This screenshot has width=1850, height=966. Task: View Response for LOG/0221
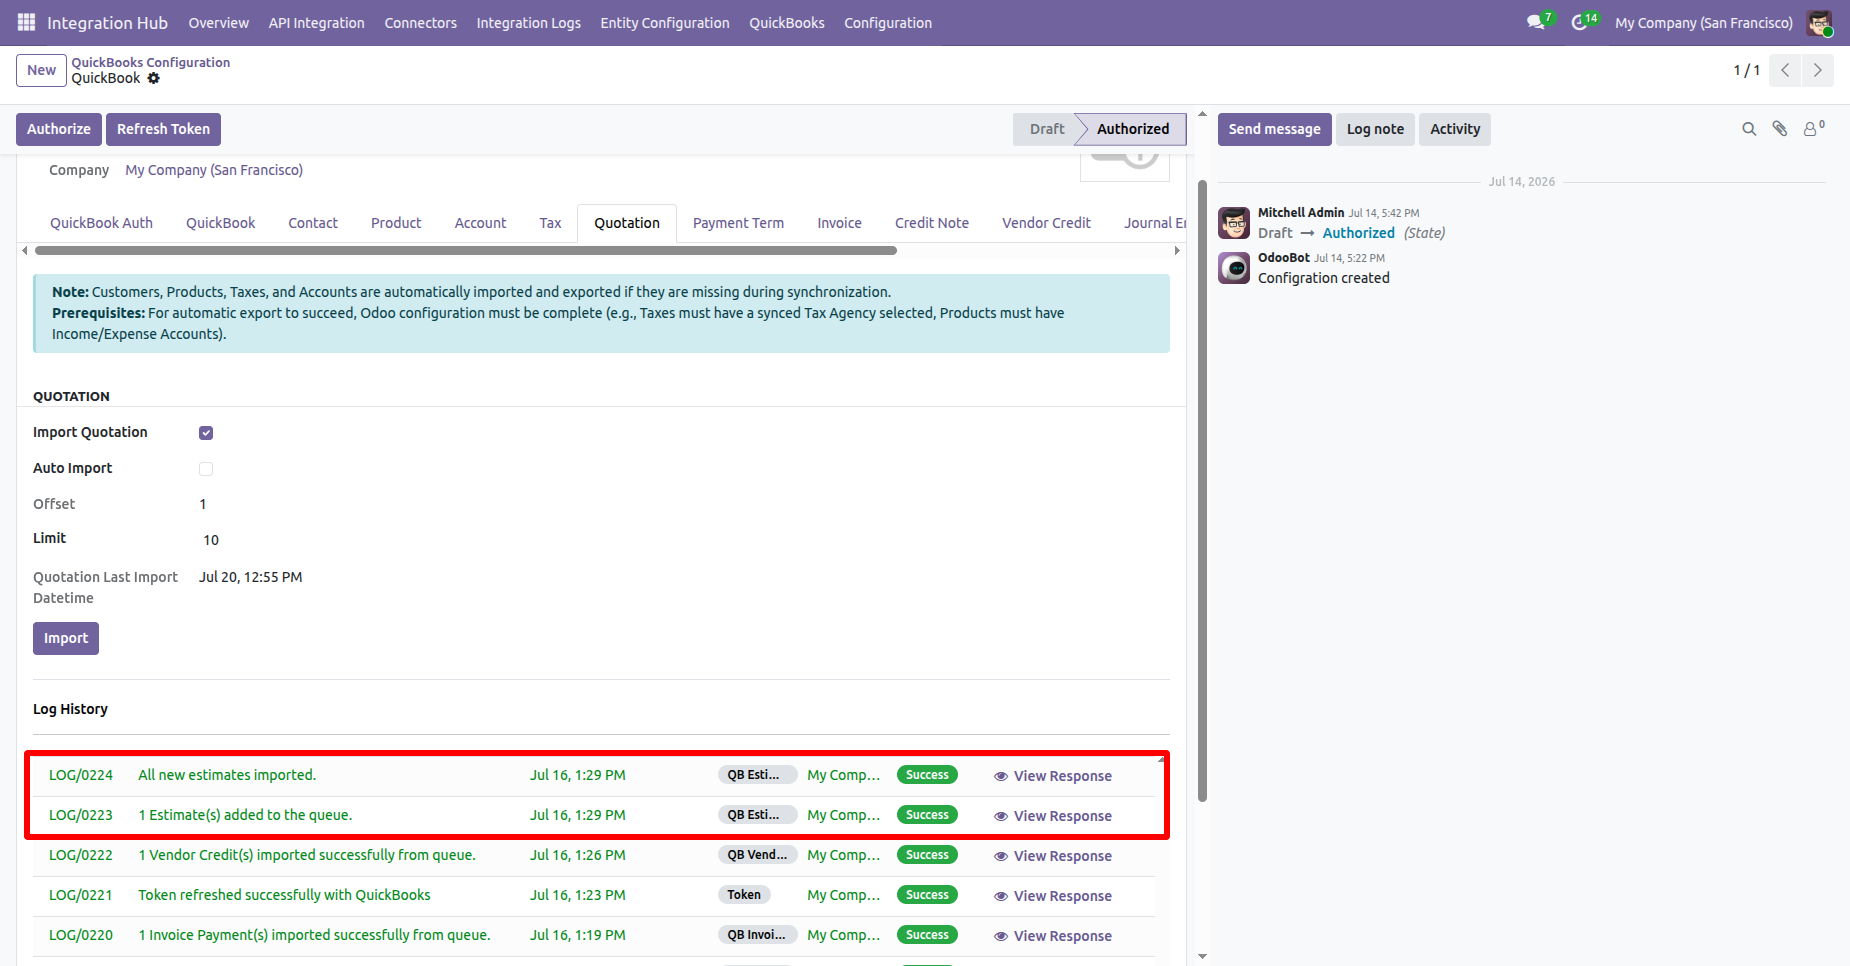(x=1053, y=896)
